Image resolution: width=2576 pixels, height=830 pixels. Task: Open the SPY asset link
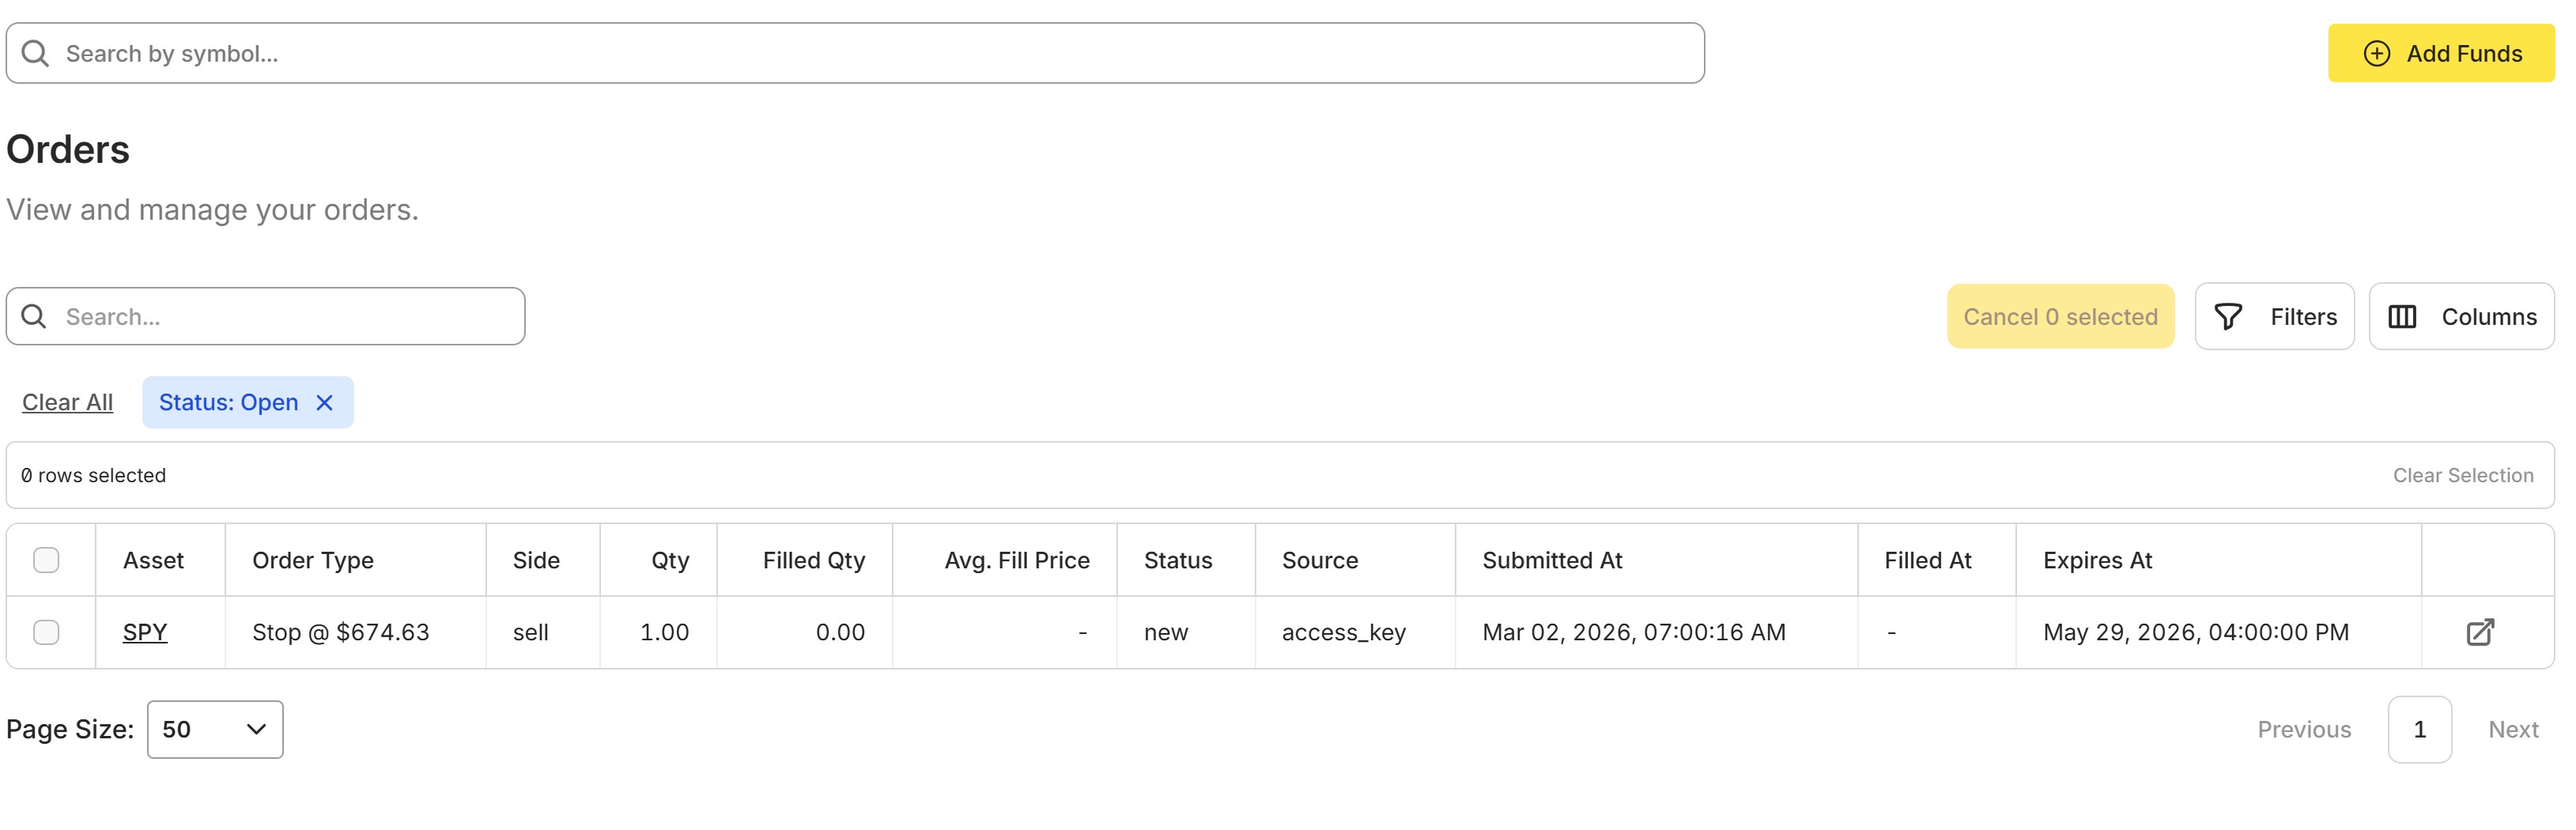pos(145,632)
